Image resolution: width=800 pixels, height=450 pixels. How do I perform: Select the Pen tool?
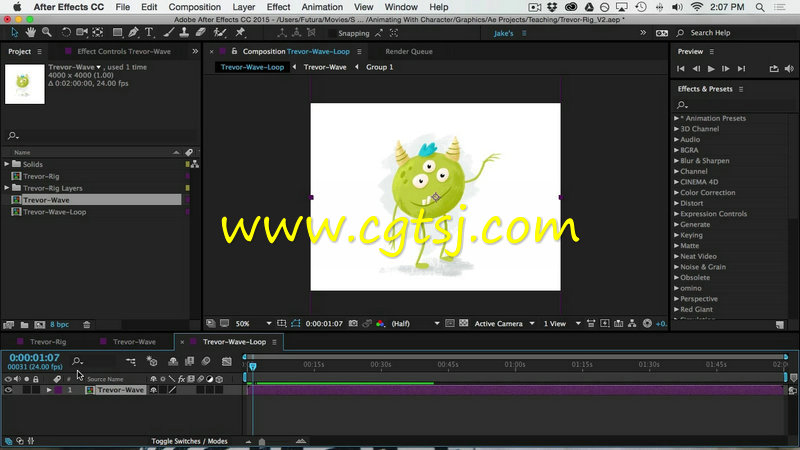134,33
